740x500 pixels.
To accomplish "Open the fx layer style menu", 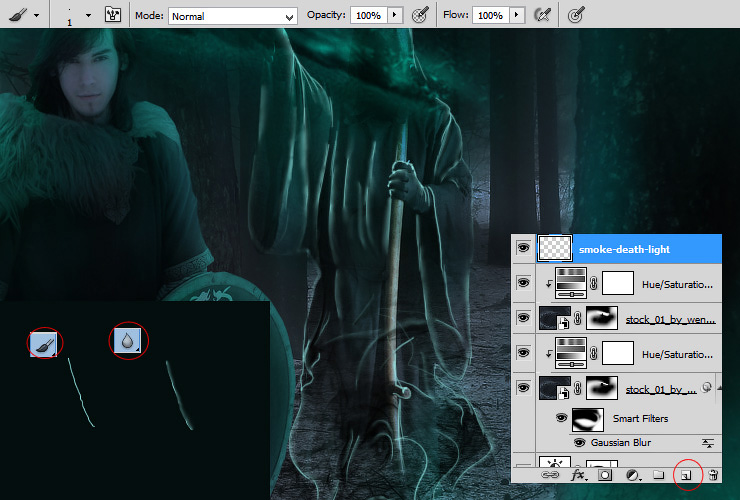I will click(x=579, y=475).
